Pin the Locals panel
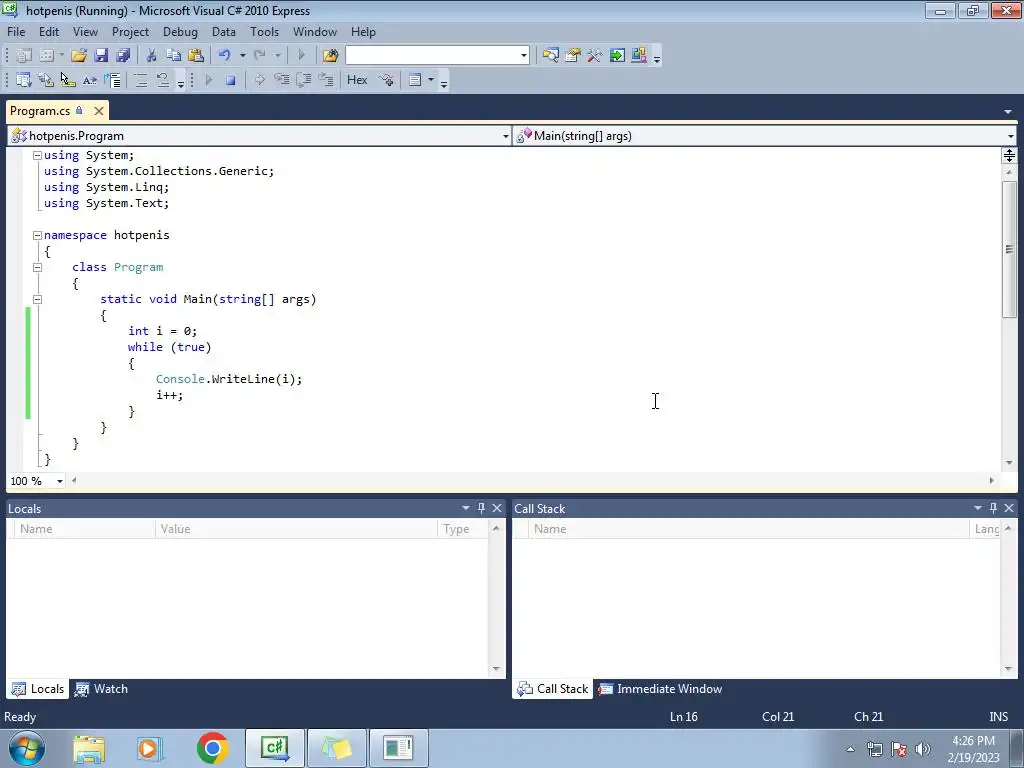This screenshot has height=768, width=1024. coord(481,508)
